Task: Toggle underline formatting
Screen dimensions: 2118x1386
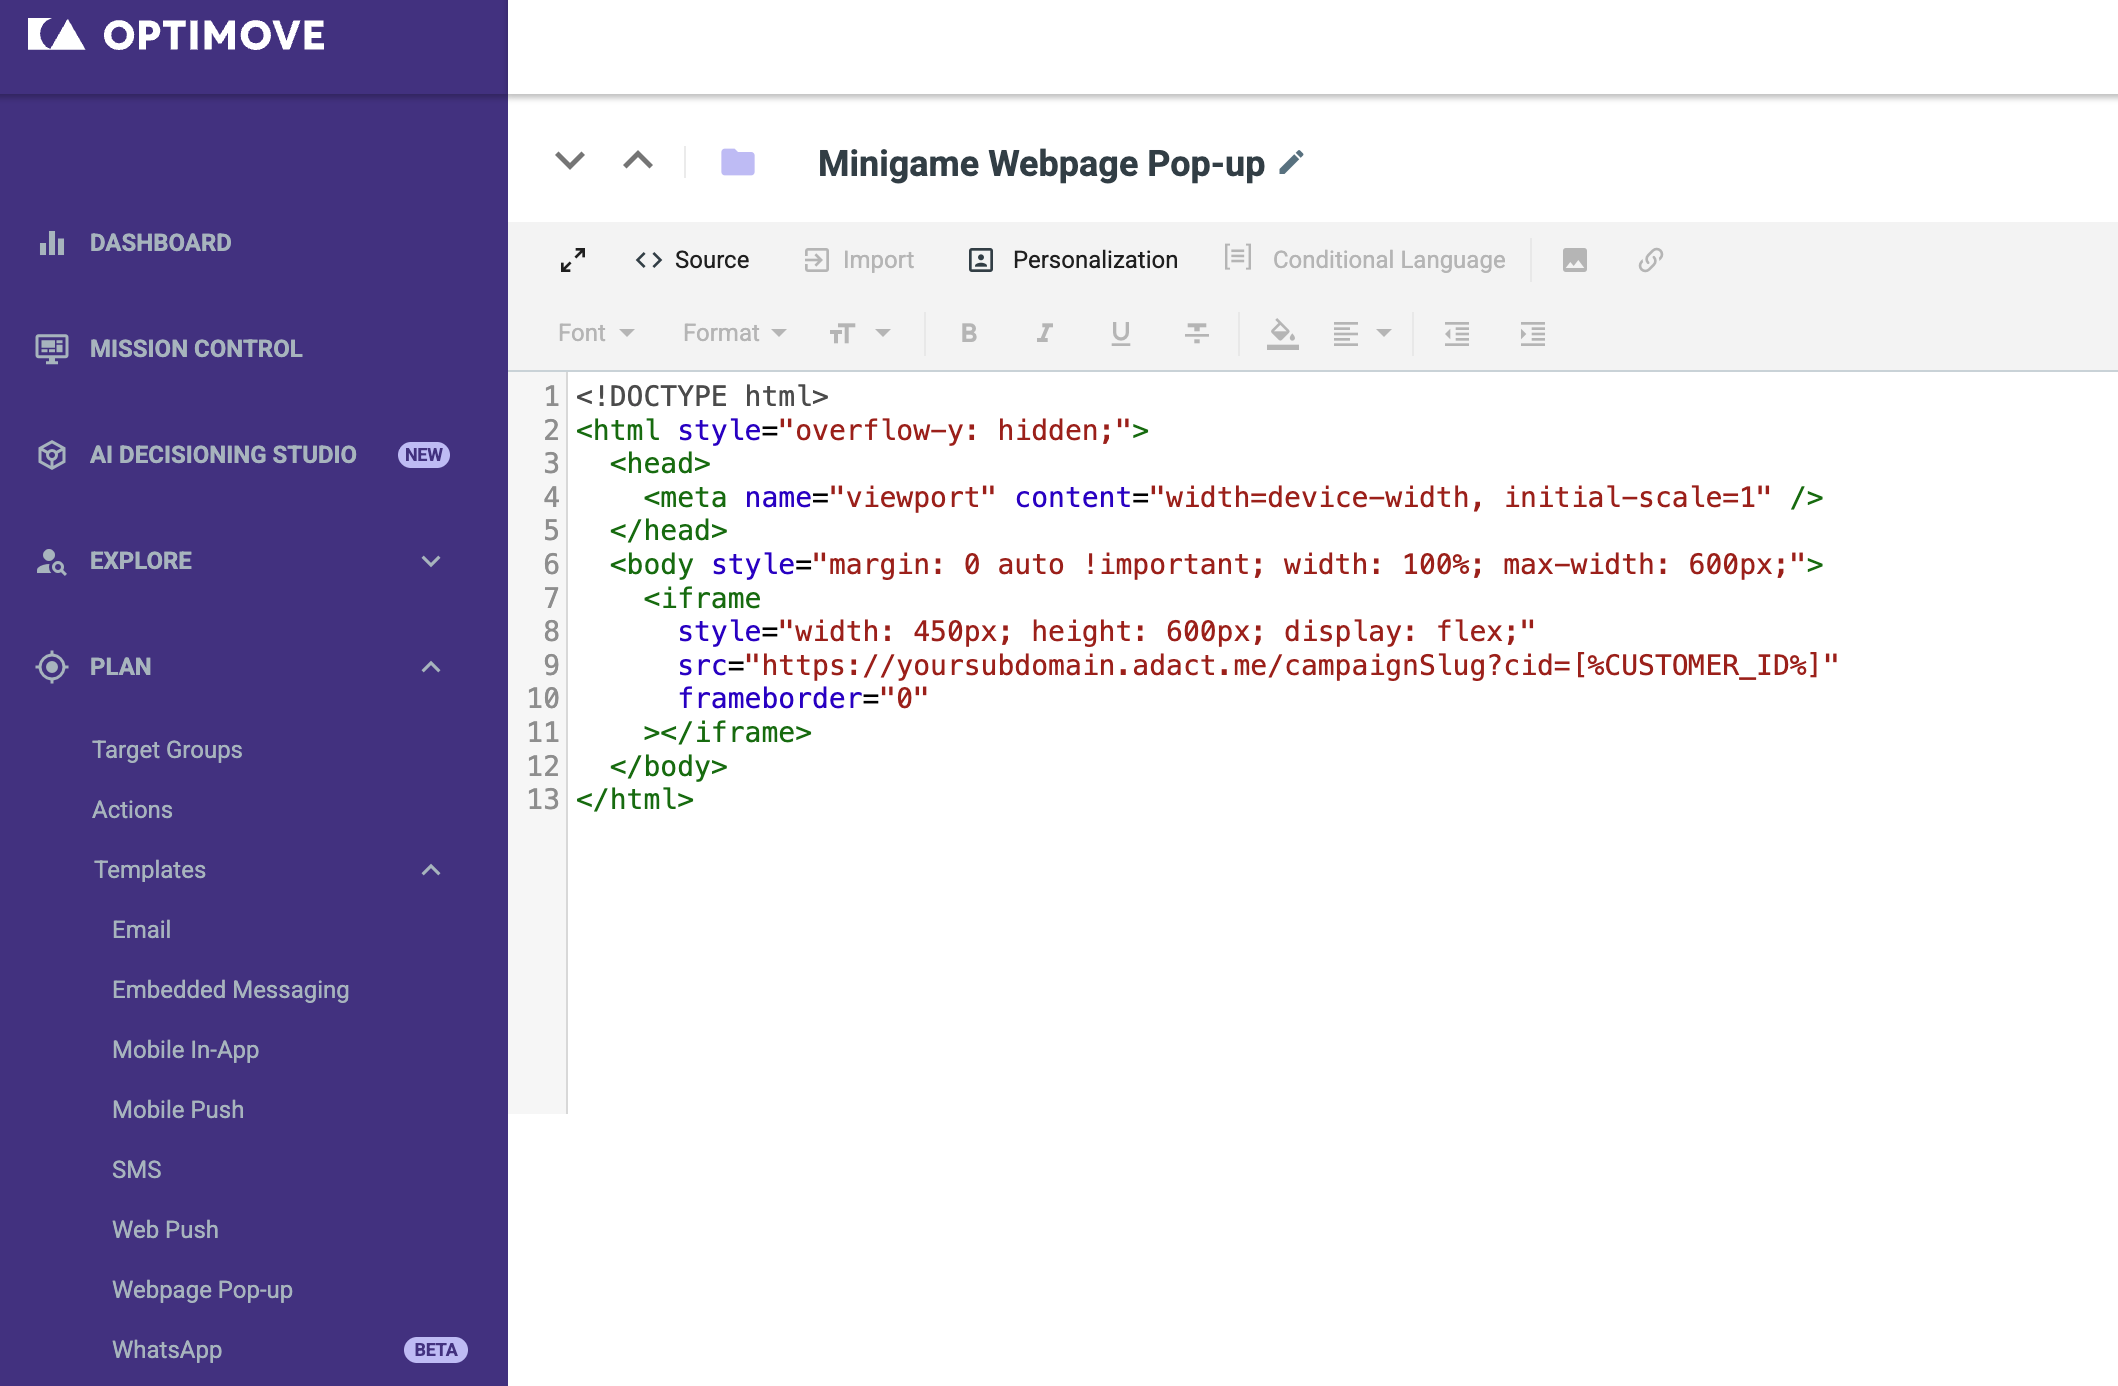Action: (1121, 333)
